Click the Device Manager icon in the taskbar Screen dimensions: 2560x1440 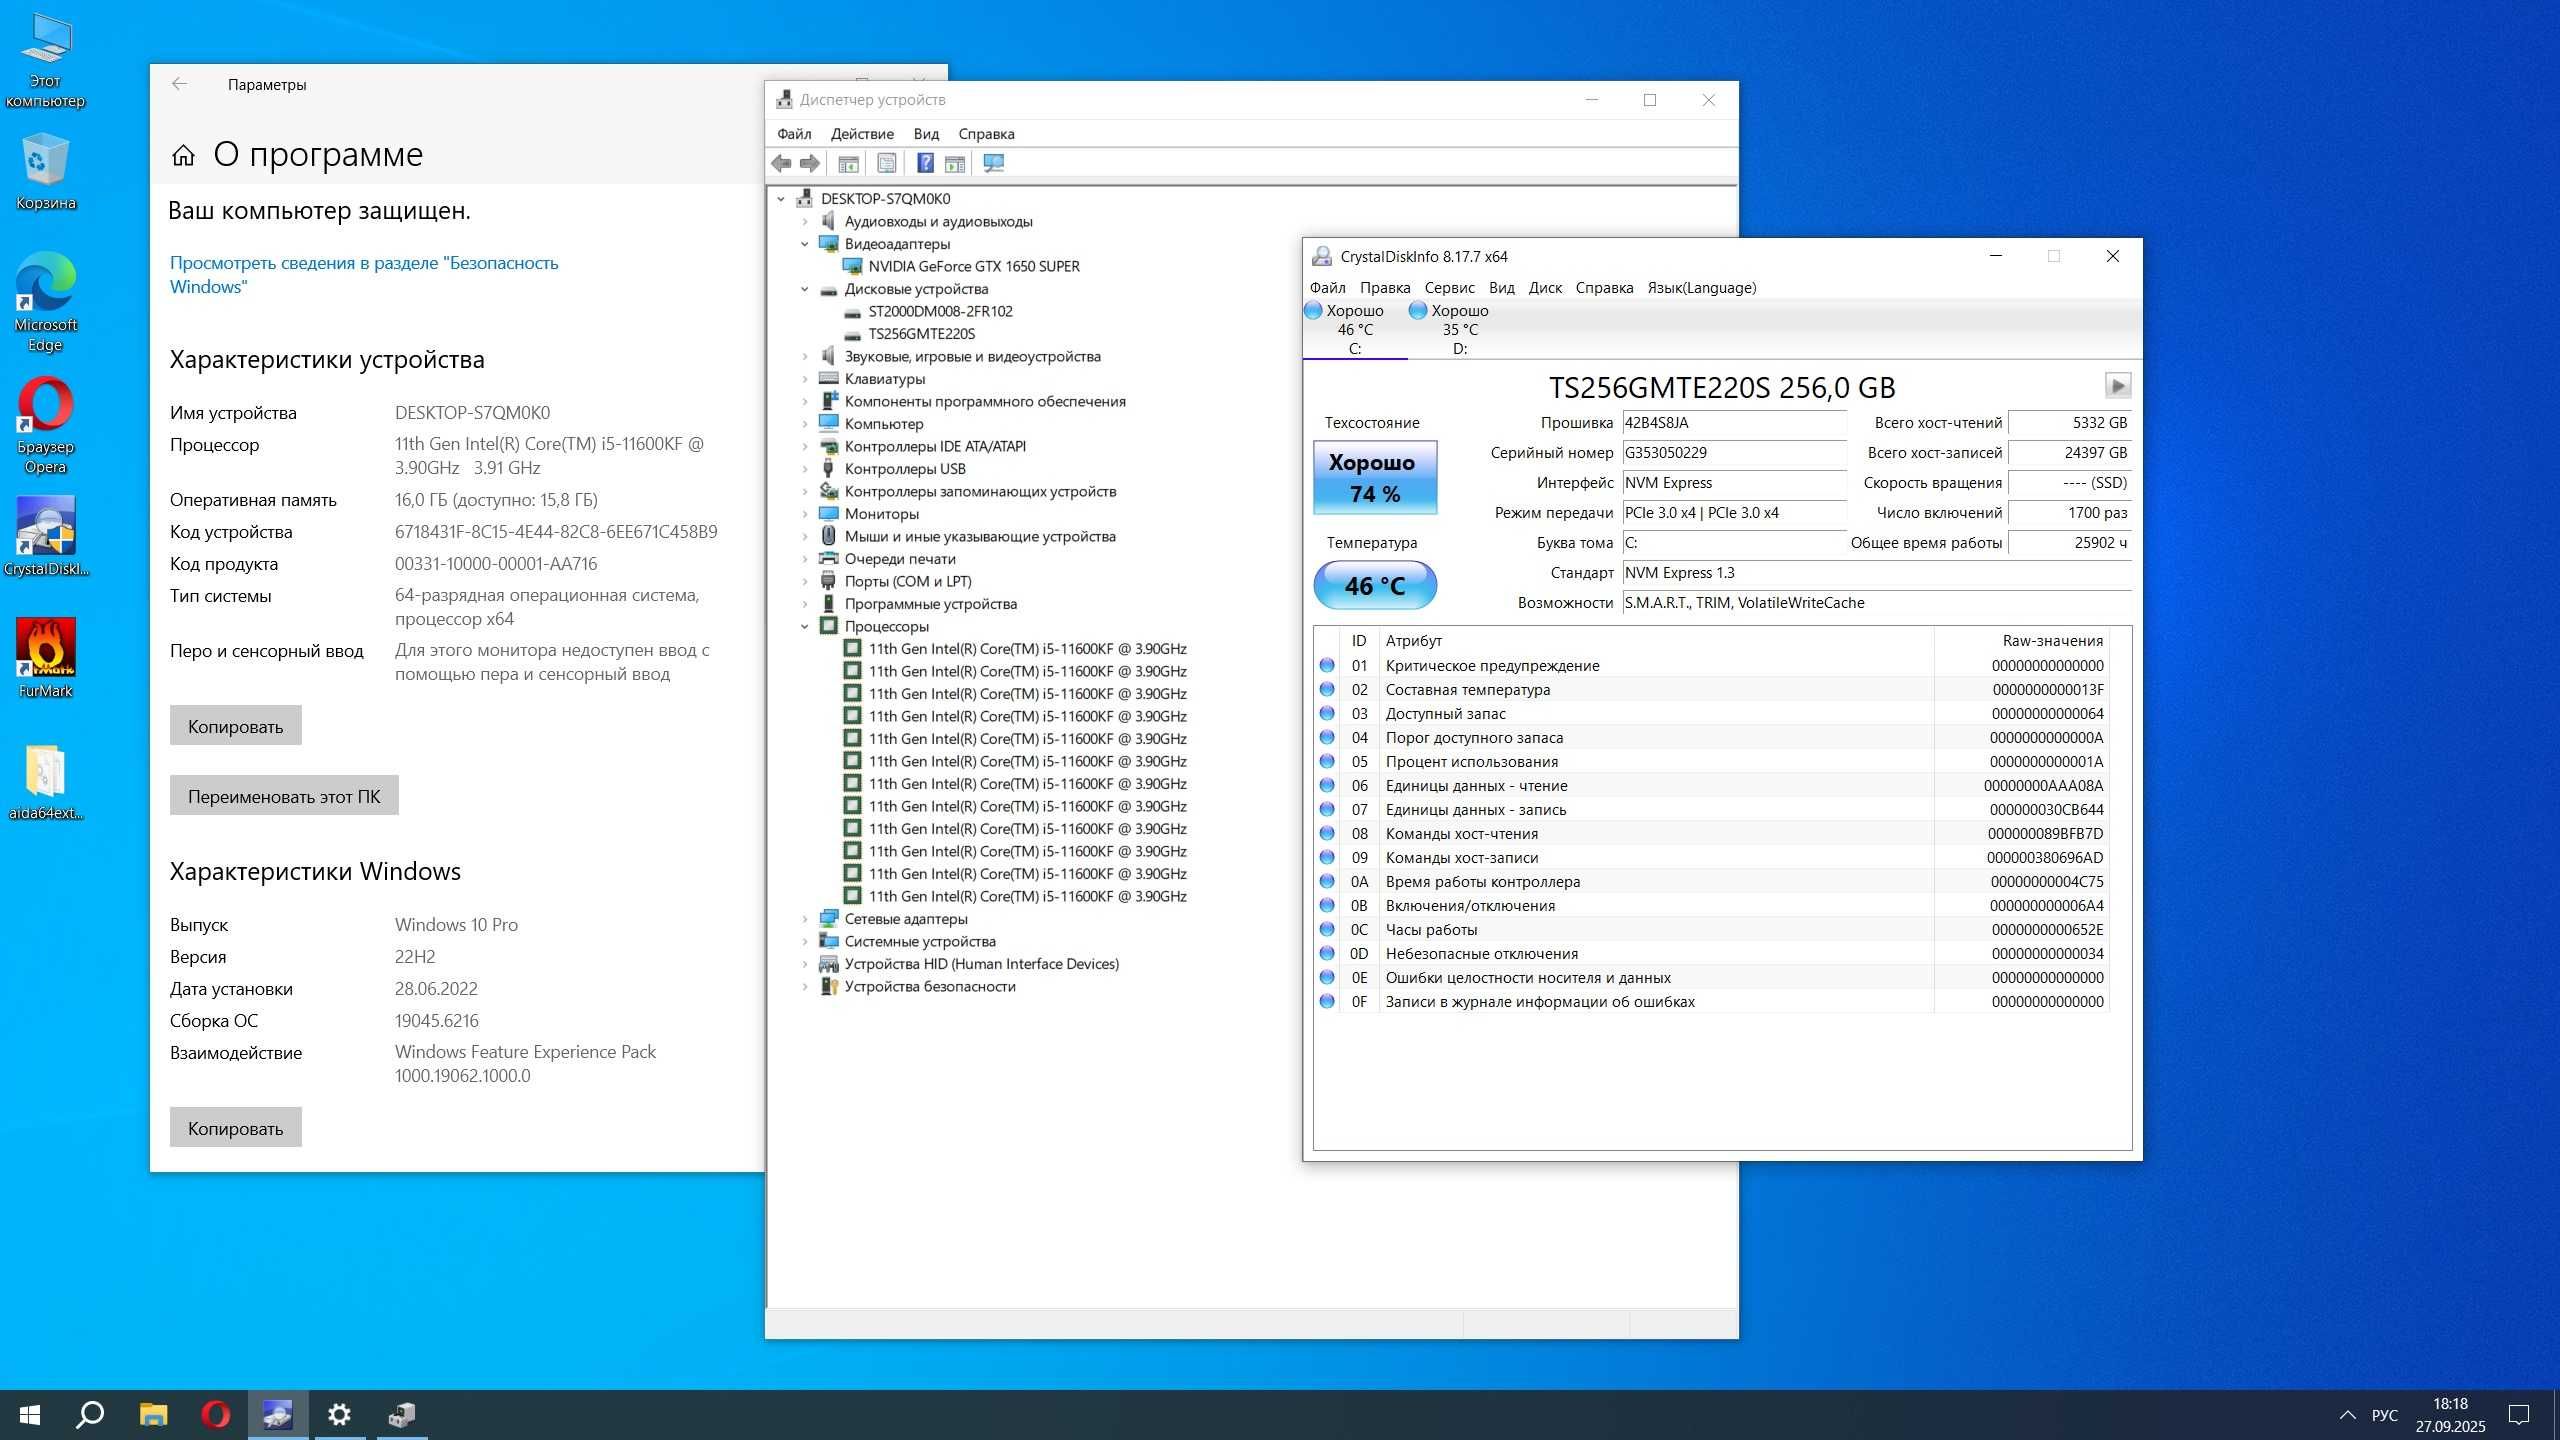pos(402,1415)
